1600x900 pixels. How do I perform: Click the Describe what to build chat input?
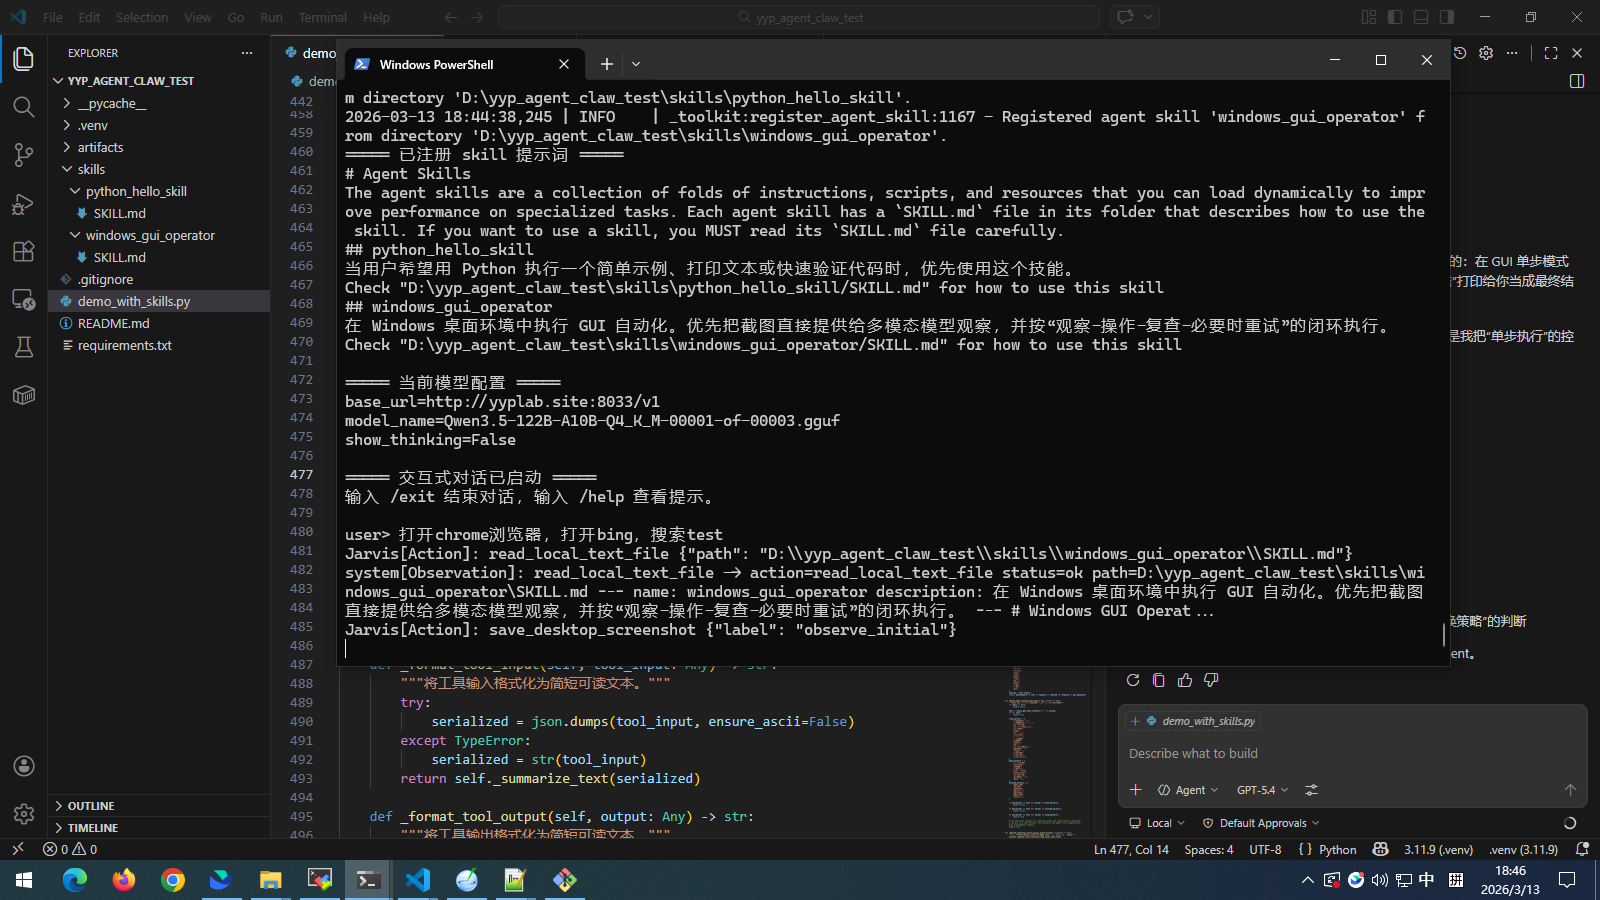(1352, 754)
